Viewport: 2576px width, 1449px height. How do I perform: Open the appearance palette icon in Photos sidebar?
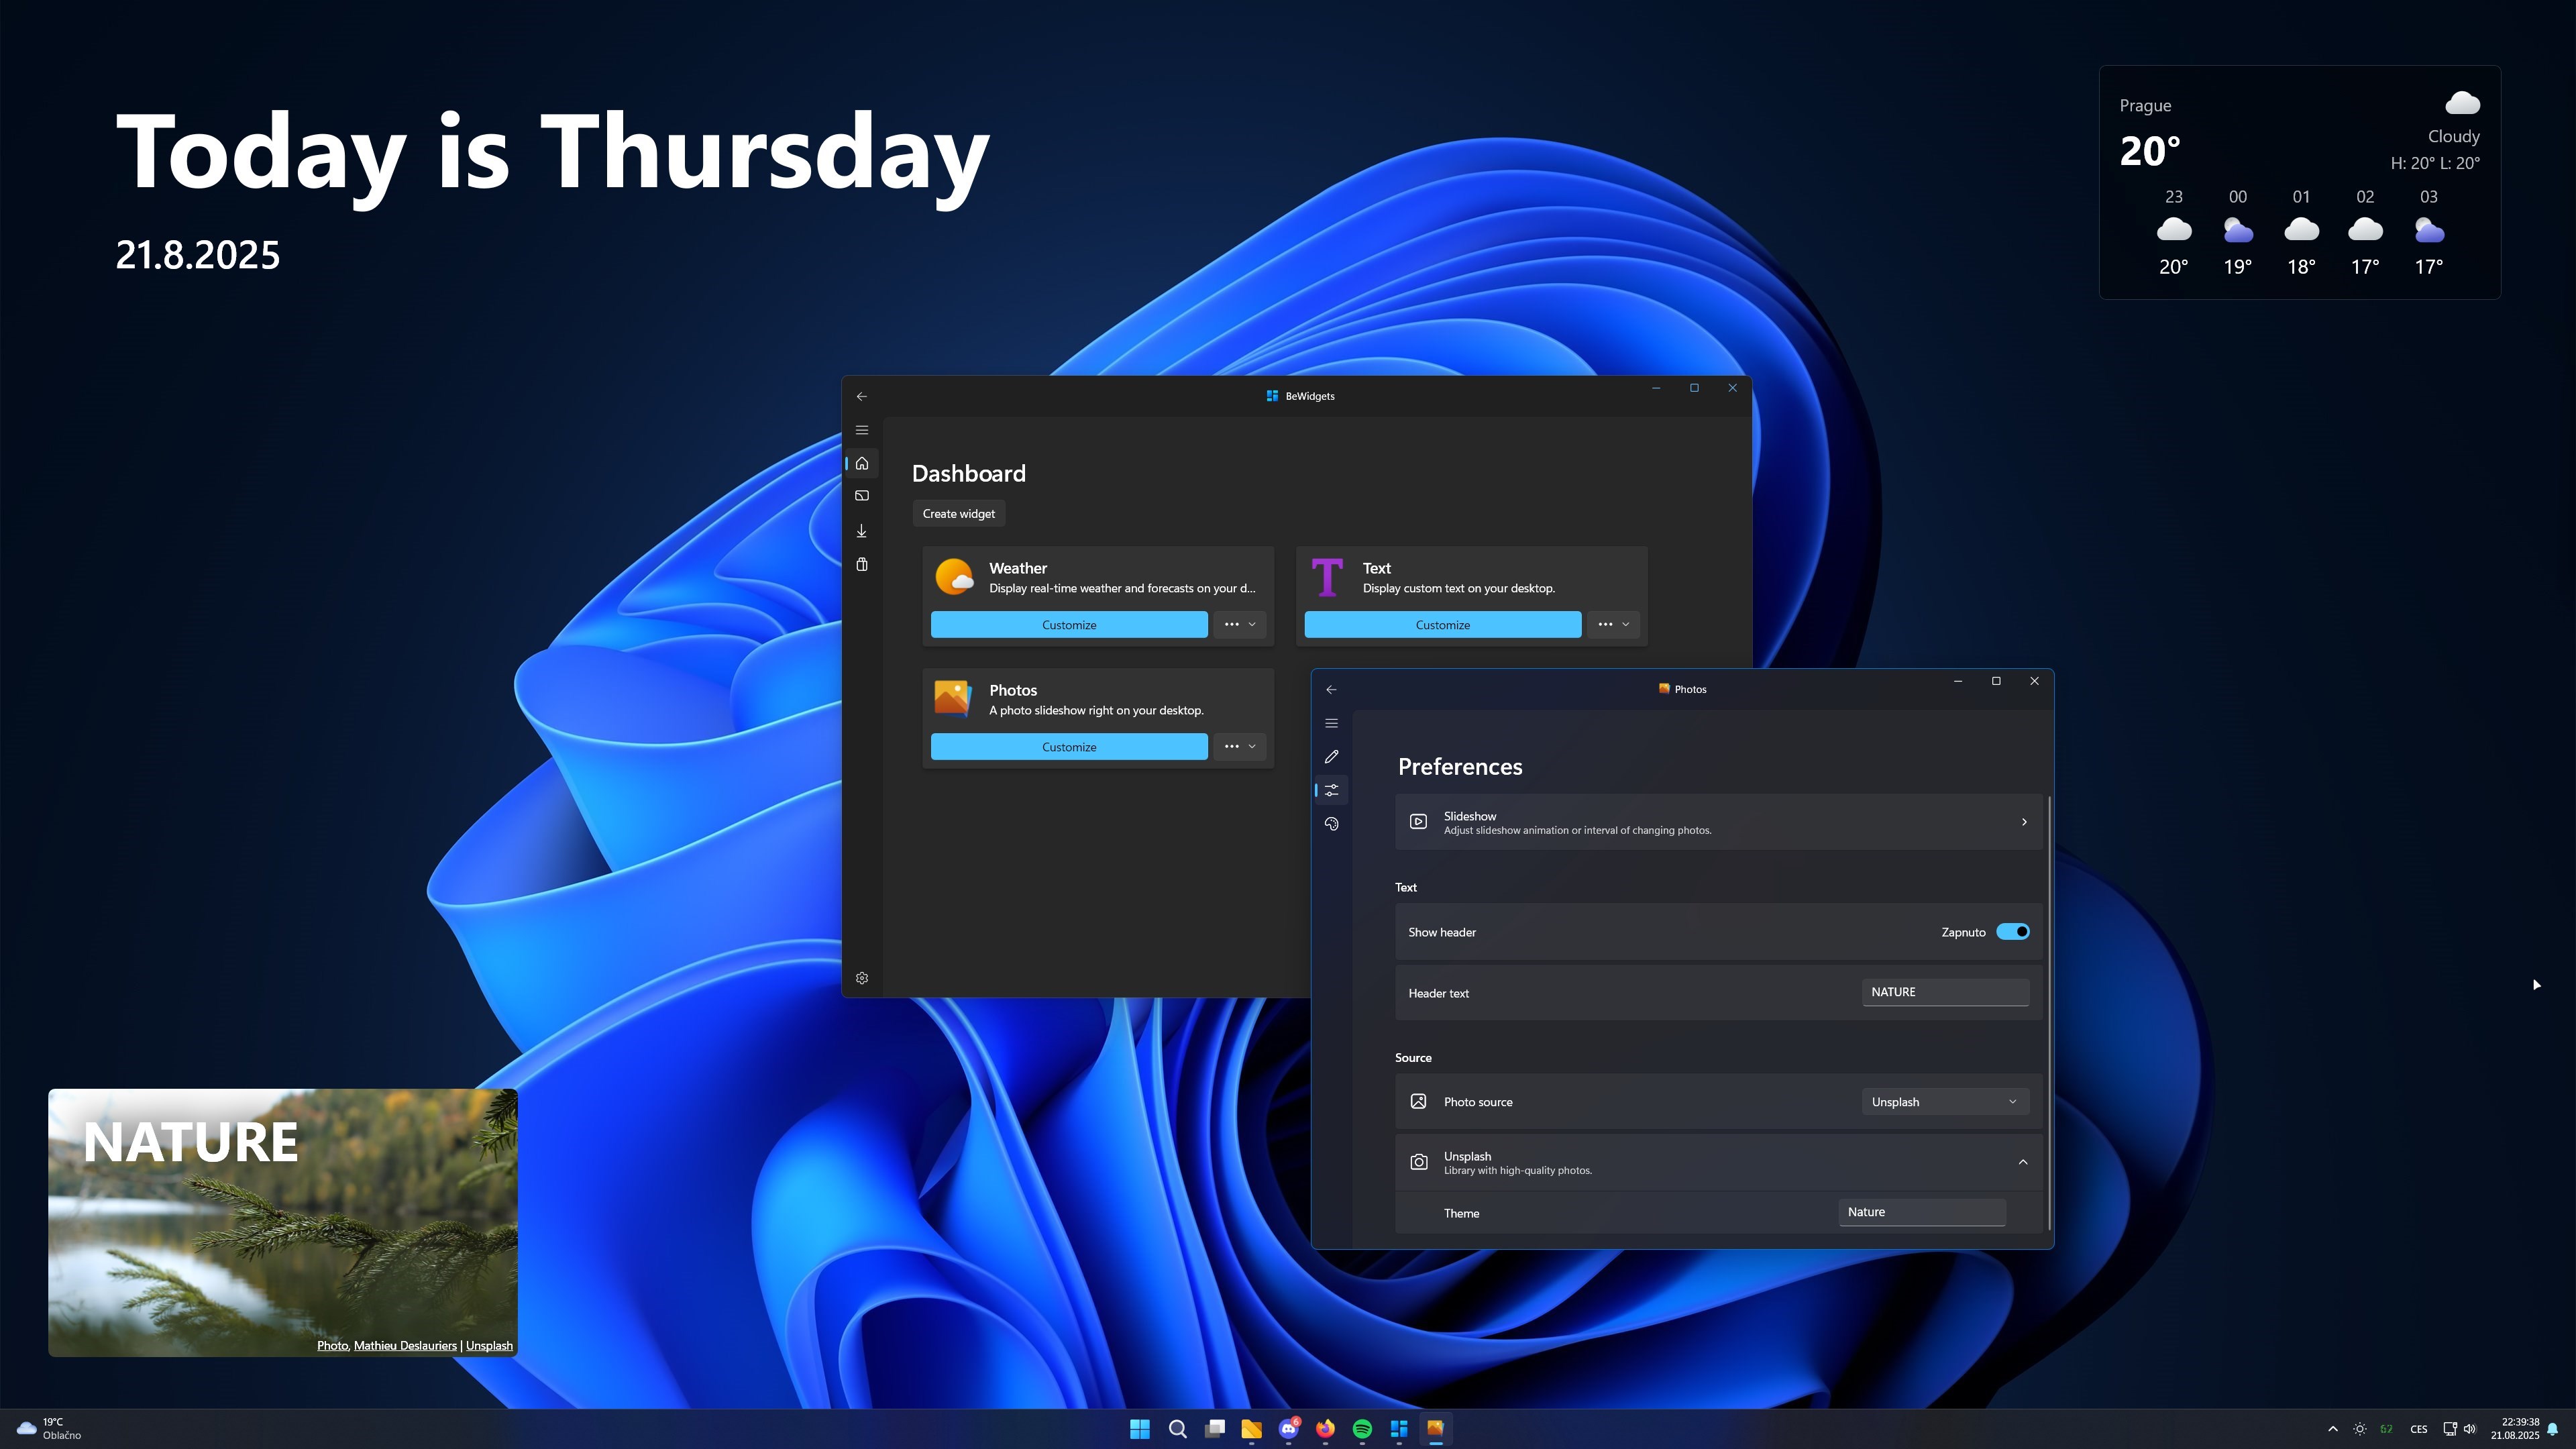(x=1331, y=823)
